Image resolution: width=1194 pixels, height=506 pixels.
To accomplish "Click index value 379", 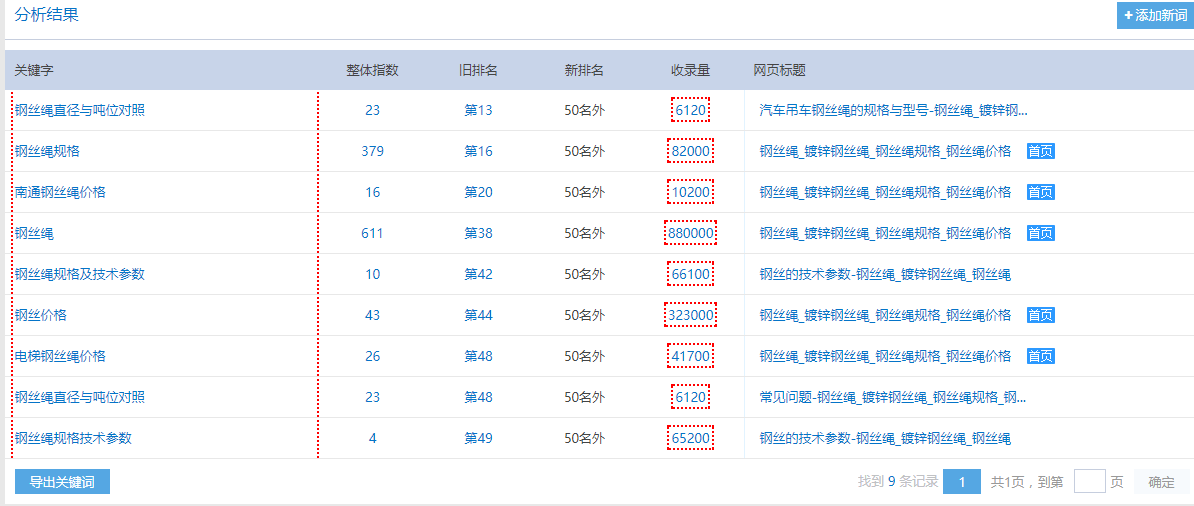I will pos(372,151).
